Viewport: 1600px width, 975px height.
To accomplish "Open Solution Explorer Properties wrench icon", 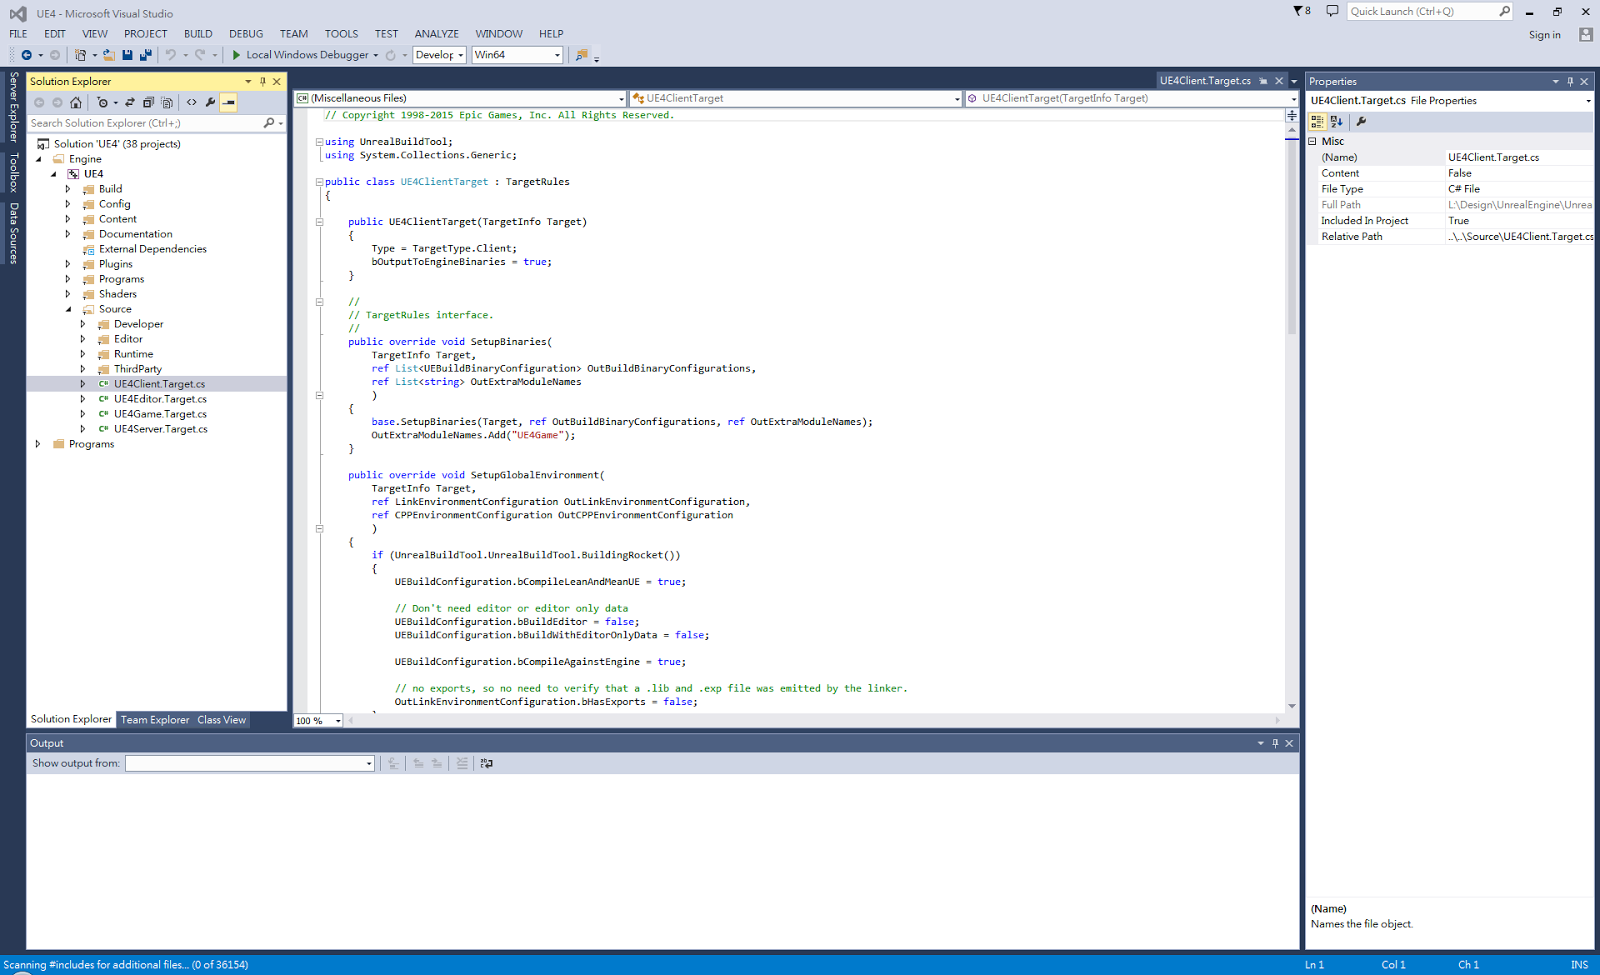I will point(210,101).
